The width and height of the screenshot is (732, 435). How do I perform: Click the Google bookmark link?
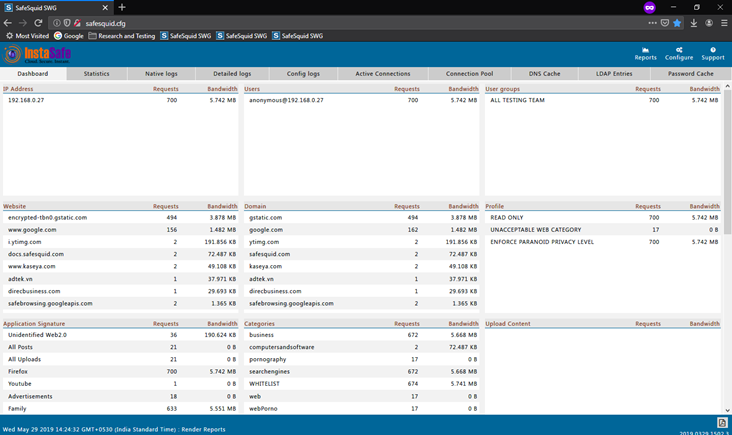point(69,36)
